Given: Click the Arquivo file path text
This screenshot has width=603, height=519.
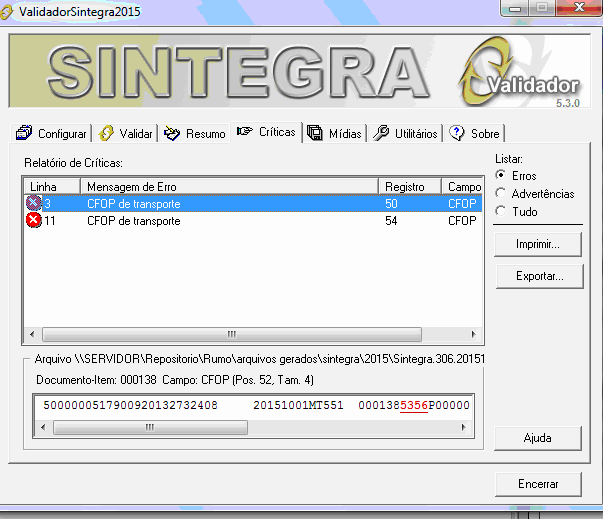Looking at the screenshot, I should point(260,359).
